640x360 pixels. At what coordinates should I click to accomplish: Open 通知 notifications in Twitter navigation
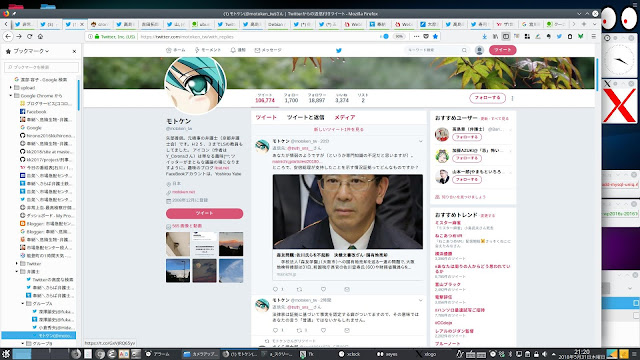[238, 50]
